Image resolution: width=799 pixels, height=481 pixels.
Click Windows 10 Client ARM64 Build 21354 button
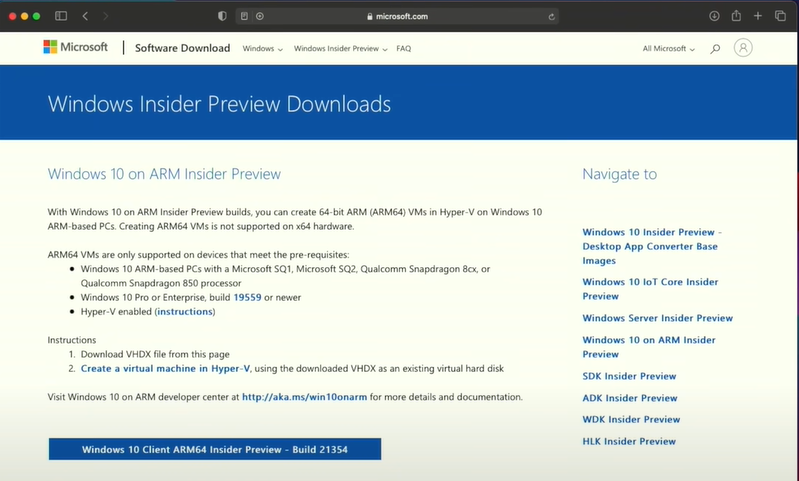(215, 449)
